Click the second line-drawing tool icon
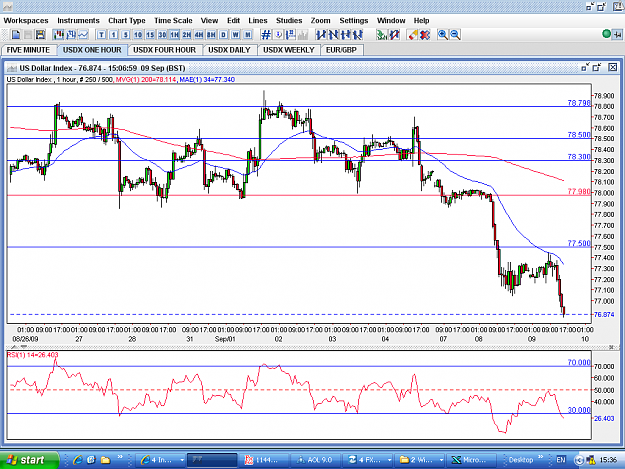 click(x=333, y=35)
